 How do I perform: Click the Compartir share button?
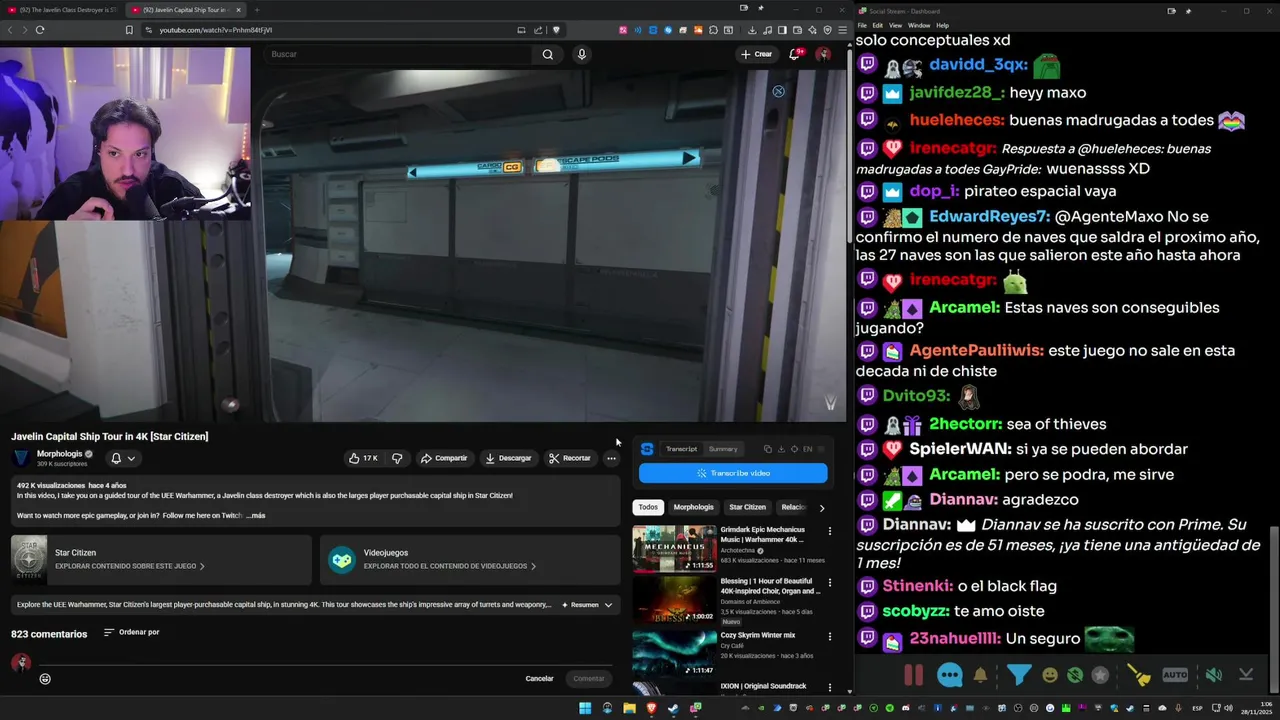444,458
